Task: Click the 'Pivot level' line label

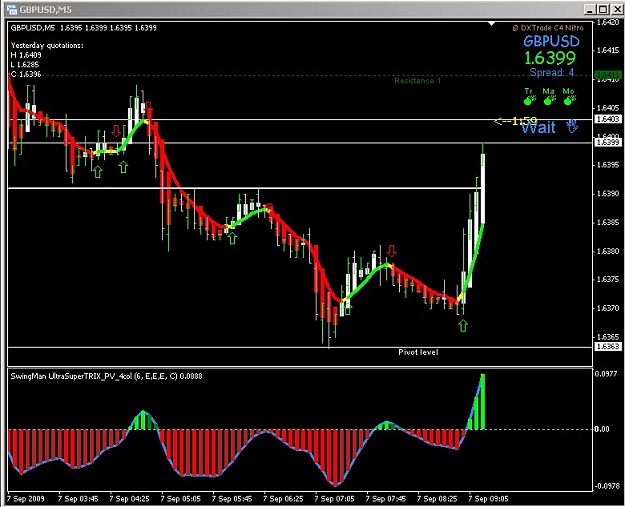Action: pos(418,352)
